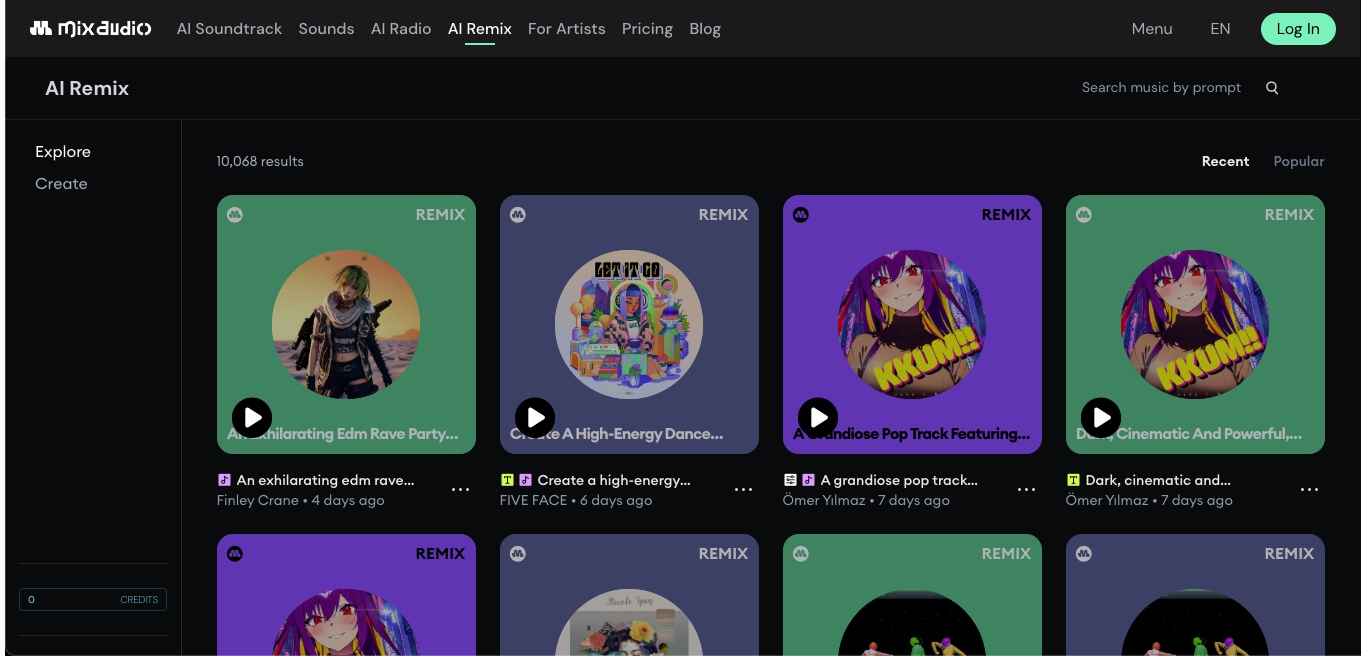Go to AI Soundtrack in navigation
The width and height of the screenshot is (1361, 656).
tap(229, 29)
